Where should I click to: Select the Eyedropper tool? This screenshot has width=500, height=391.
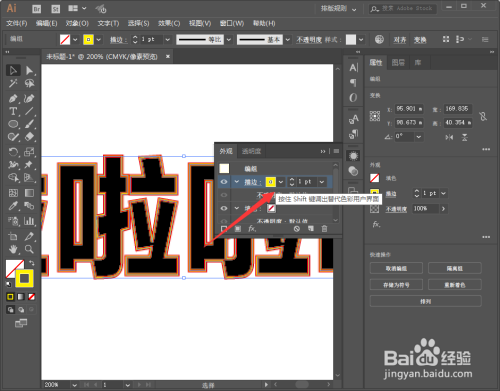tap(13, 206)
